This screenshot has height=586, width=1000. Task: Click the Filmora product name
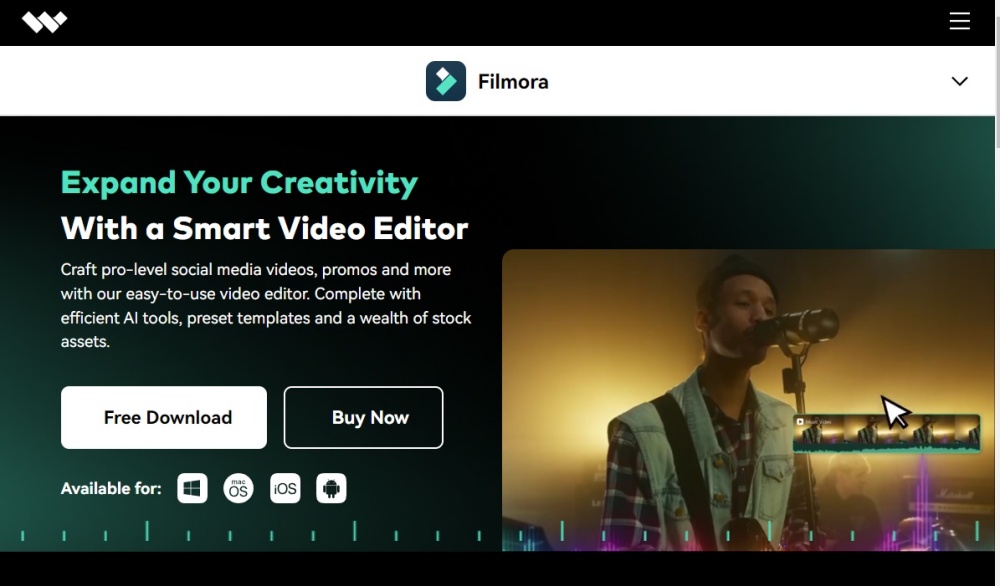click(513, 82)
